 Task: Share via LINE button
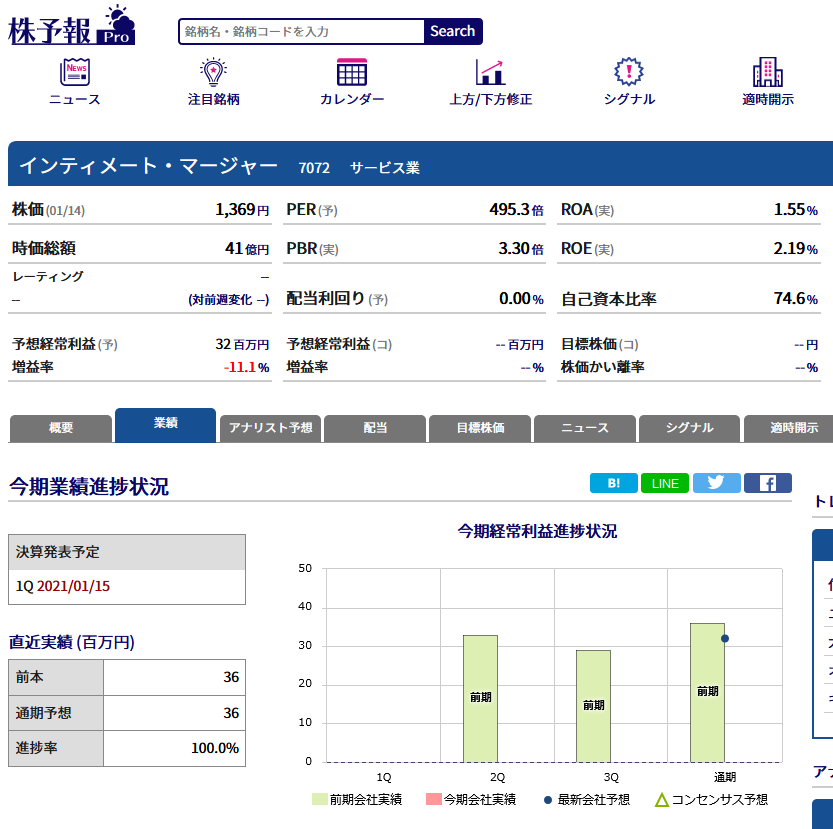point(665,483)
